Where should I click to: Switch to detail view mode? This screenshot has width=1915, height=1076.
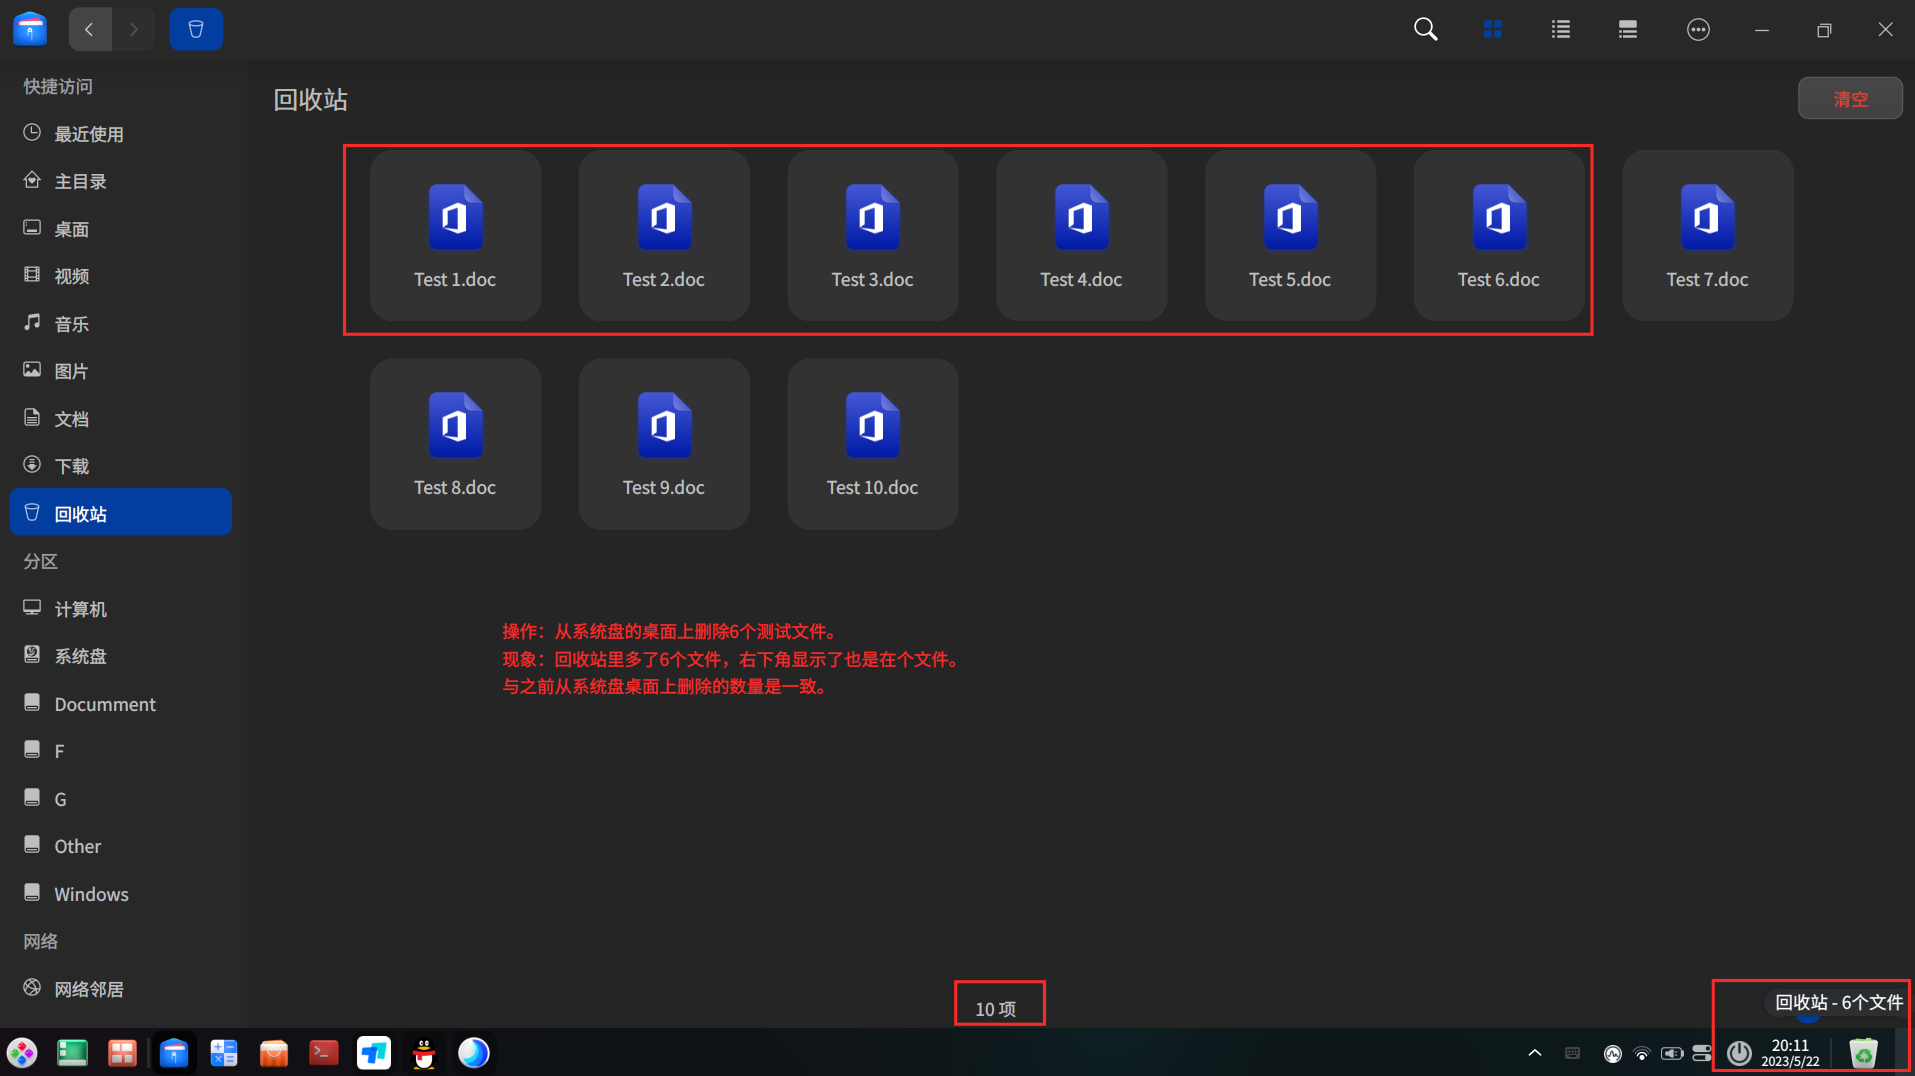[1627, 29]
